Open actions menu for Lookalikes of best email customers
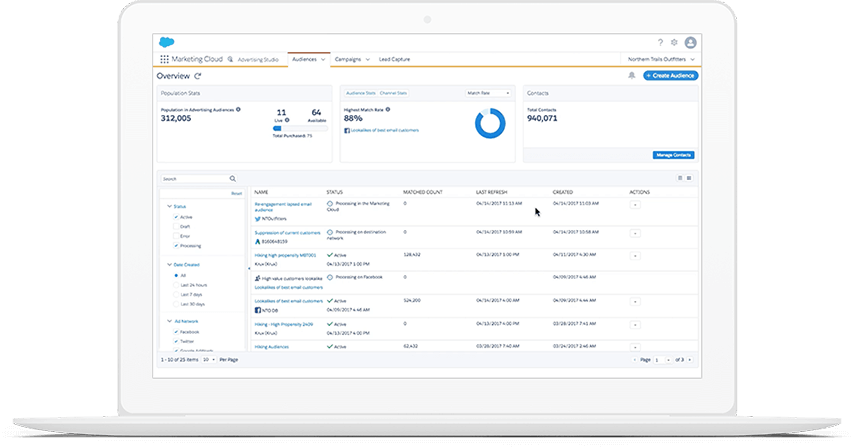 635,302
